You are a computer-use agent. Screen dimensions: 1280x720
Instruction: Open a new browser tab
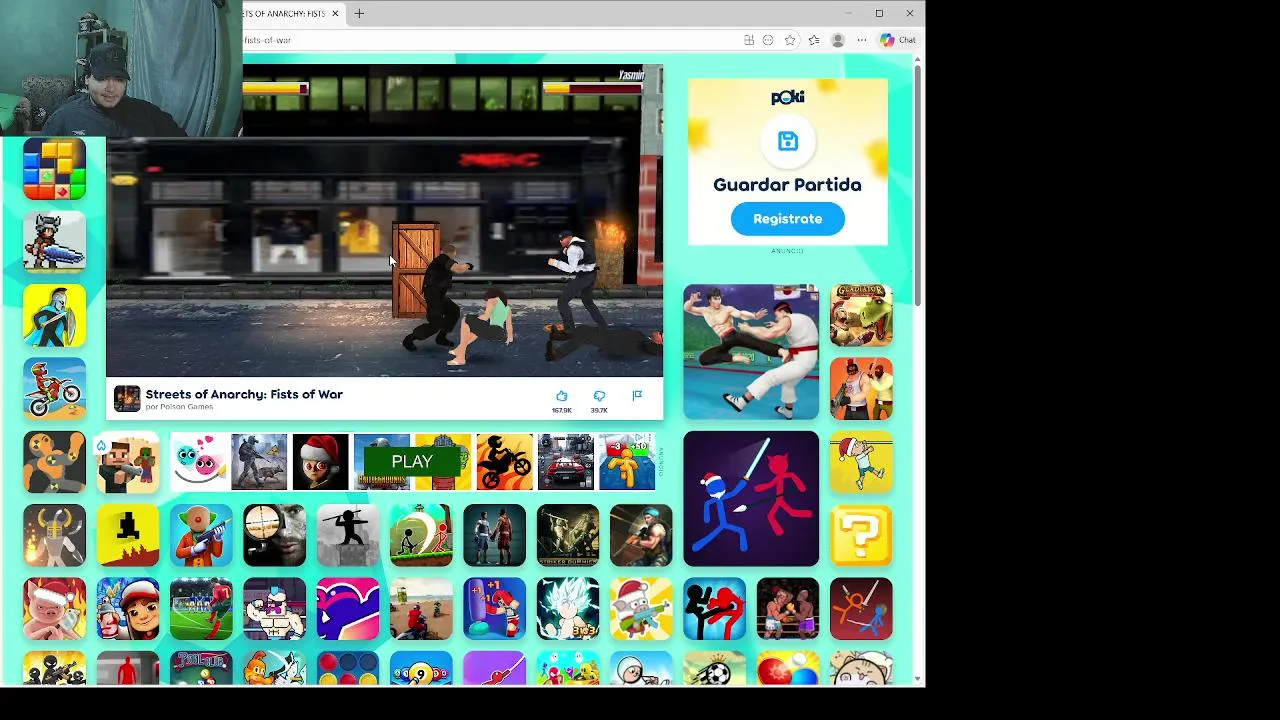coord(359,13)
